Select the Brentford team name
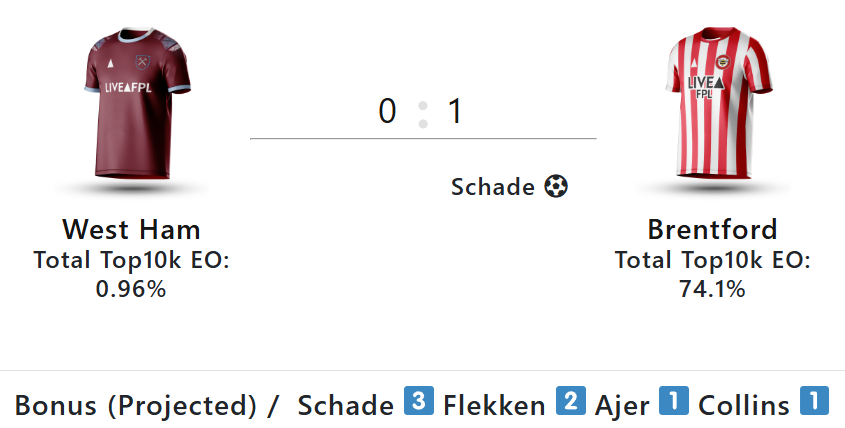The width and height of the screenshot is (845, 428). pos(712,229)
